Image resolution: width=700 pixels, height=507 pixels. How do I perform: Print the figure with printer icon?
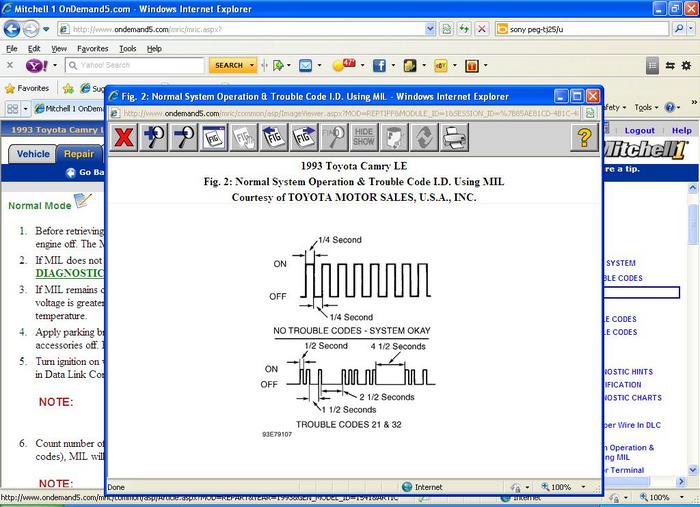(454, 137)
